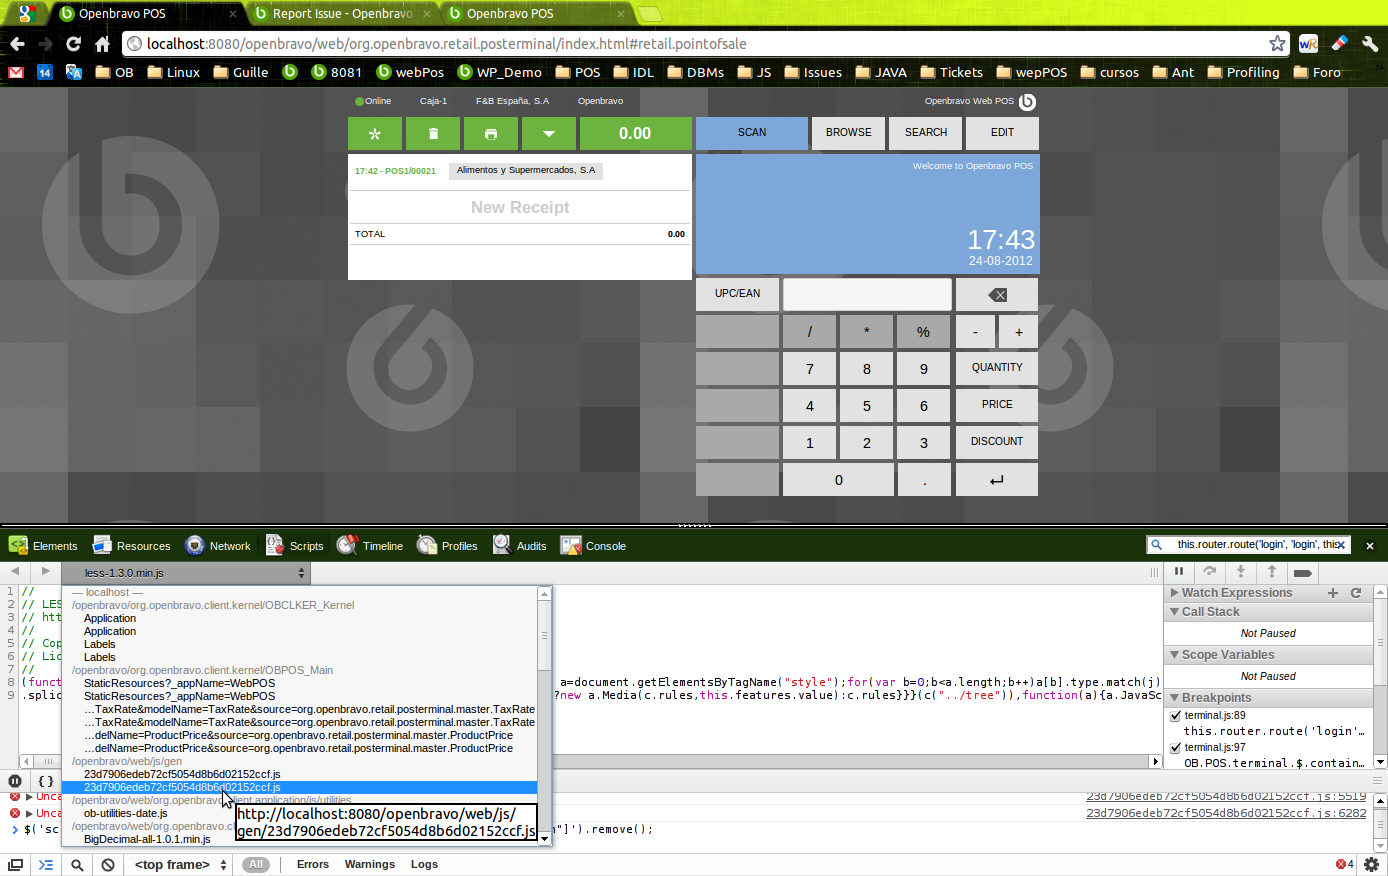1388x876 pixels.
Task: Click the DevTools search field
Action: click(x=1250, y=545)
